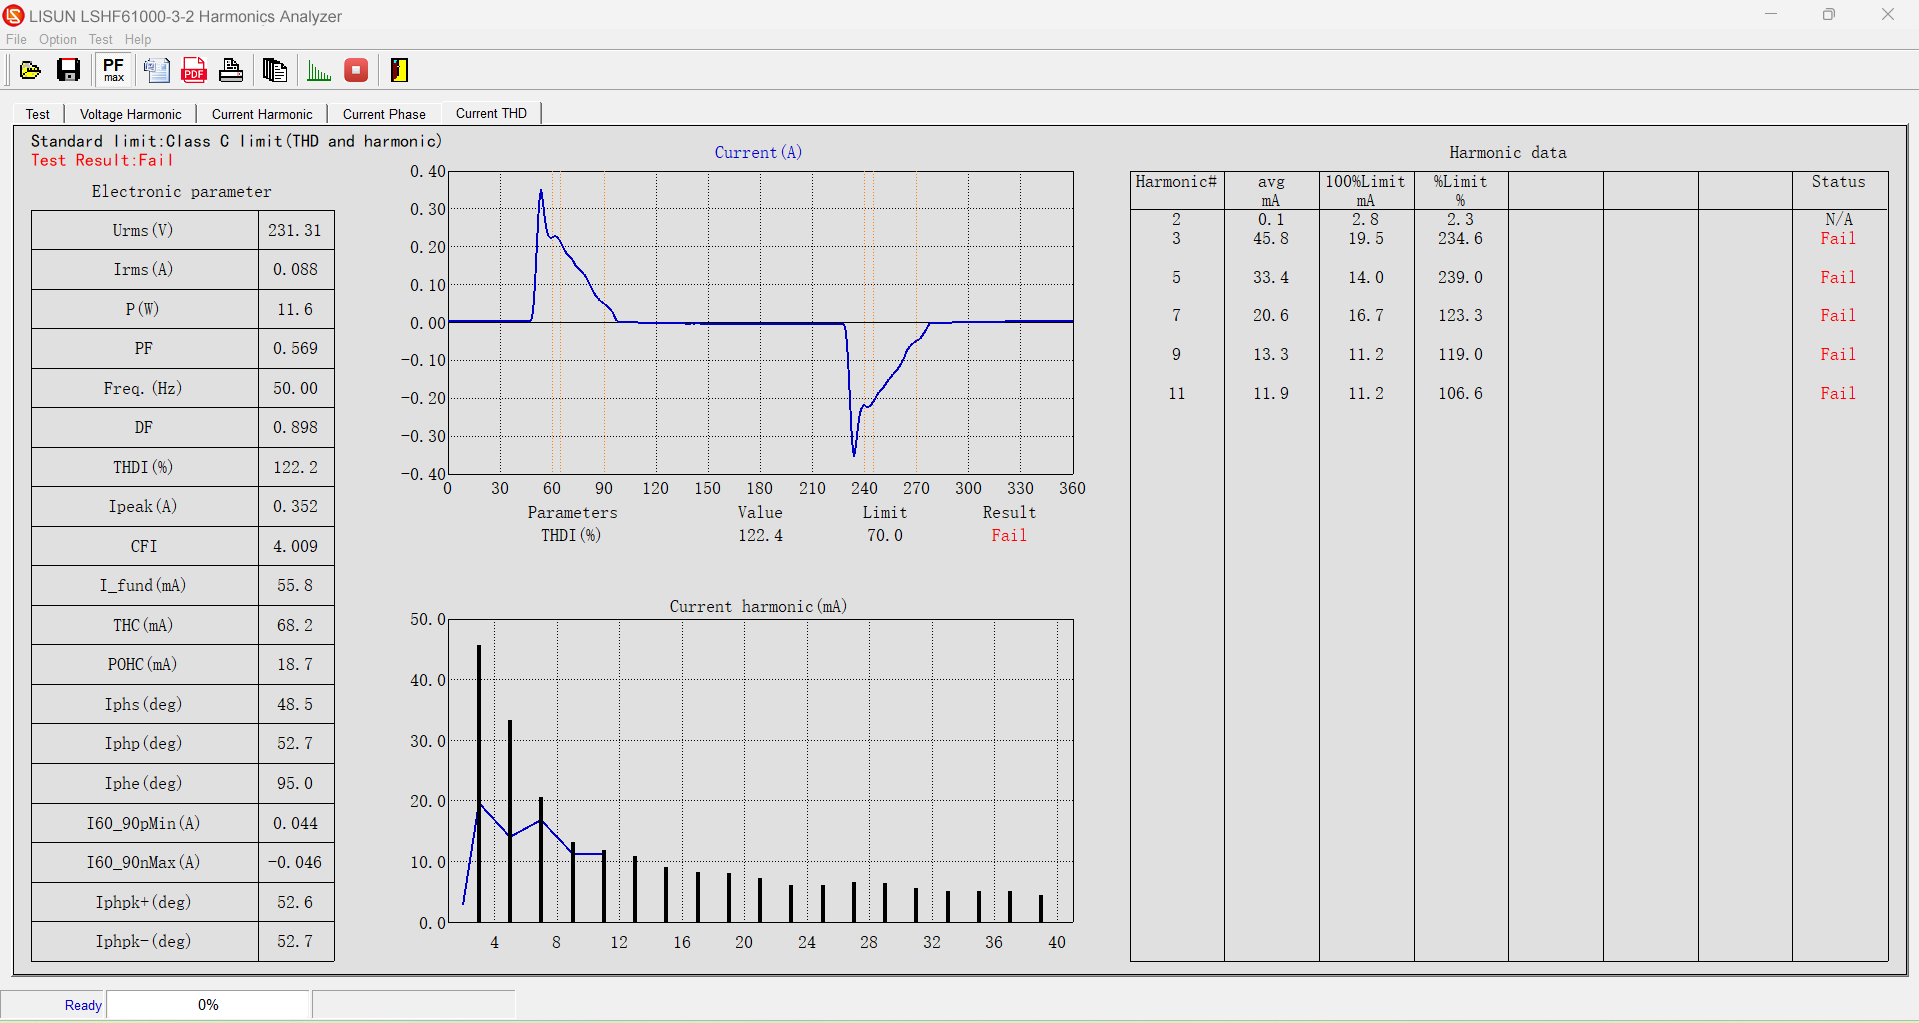The image size is (1919, 1023).
Task: Export the report to a Word document
Action: 157,70
